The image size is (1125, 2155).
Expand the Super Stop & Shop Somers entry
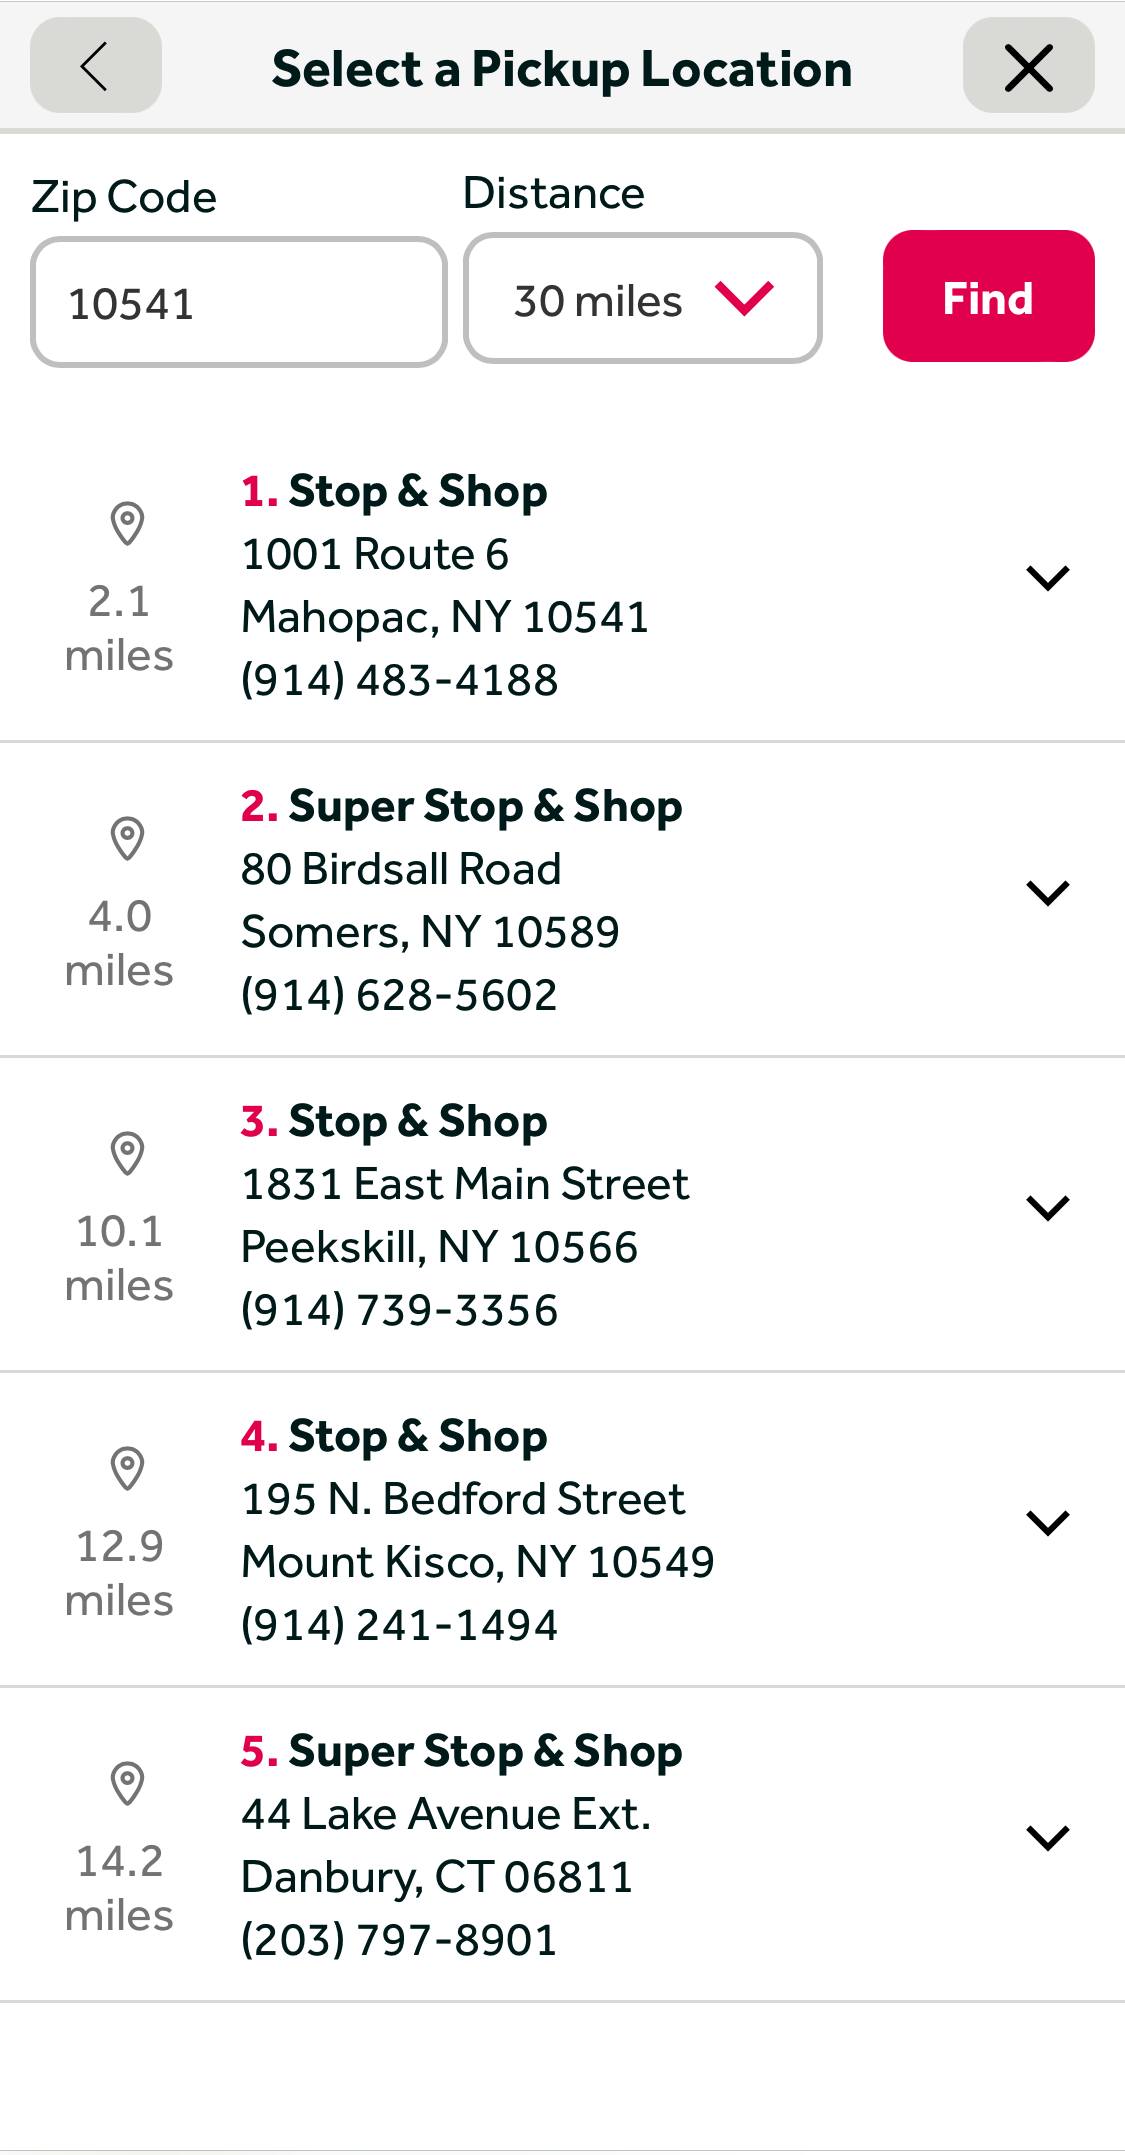pyautogui.click(x=1047, y=891)
